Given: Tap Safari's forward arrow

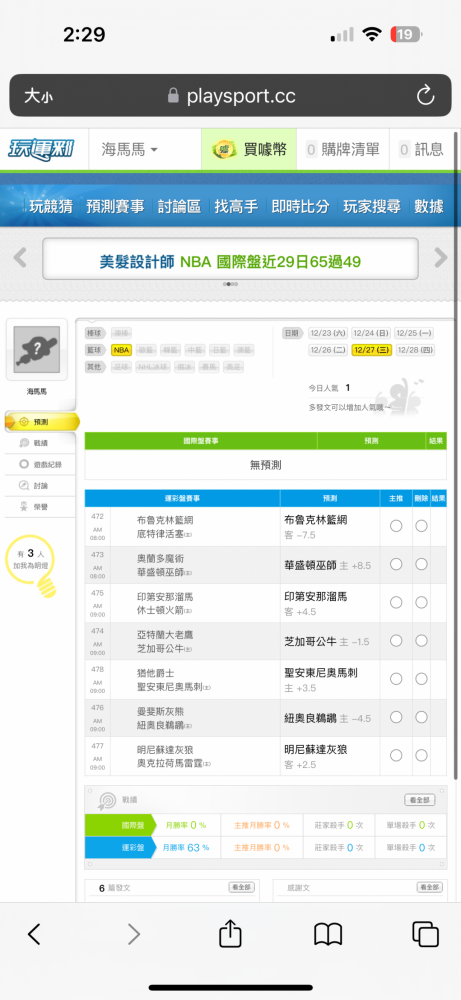Looking at the screenshot, I should tap(133, 934).
